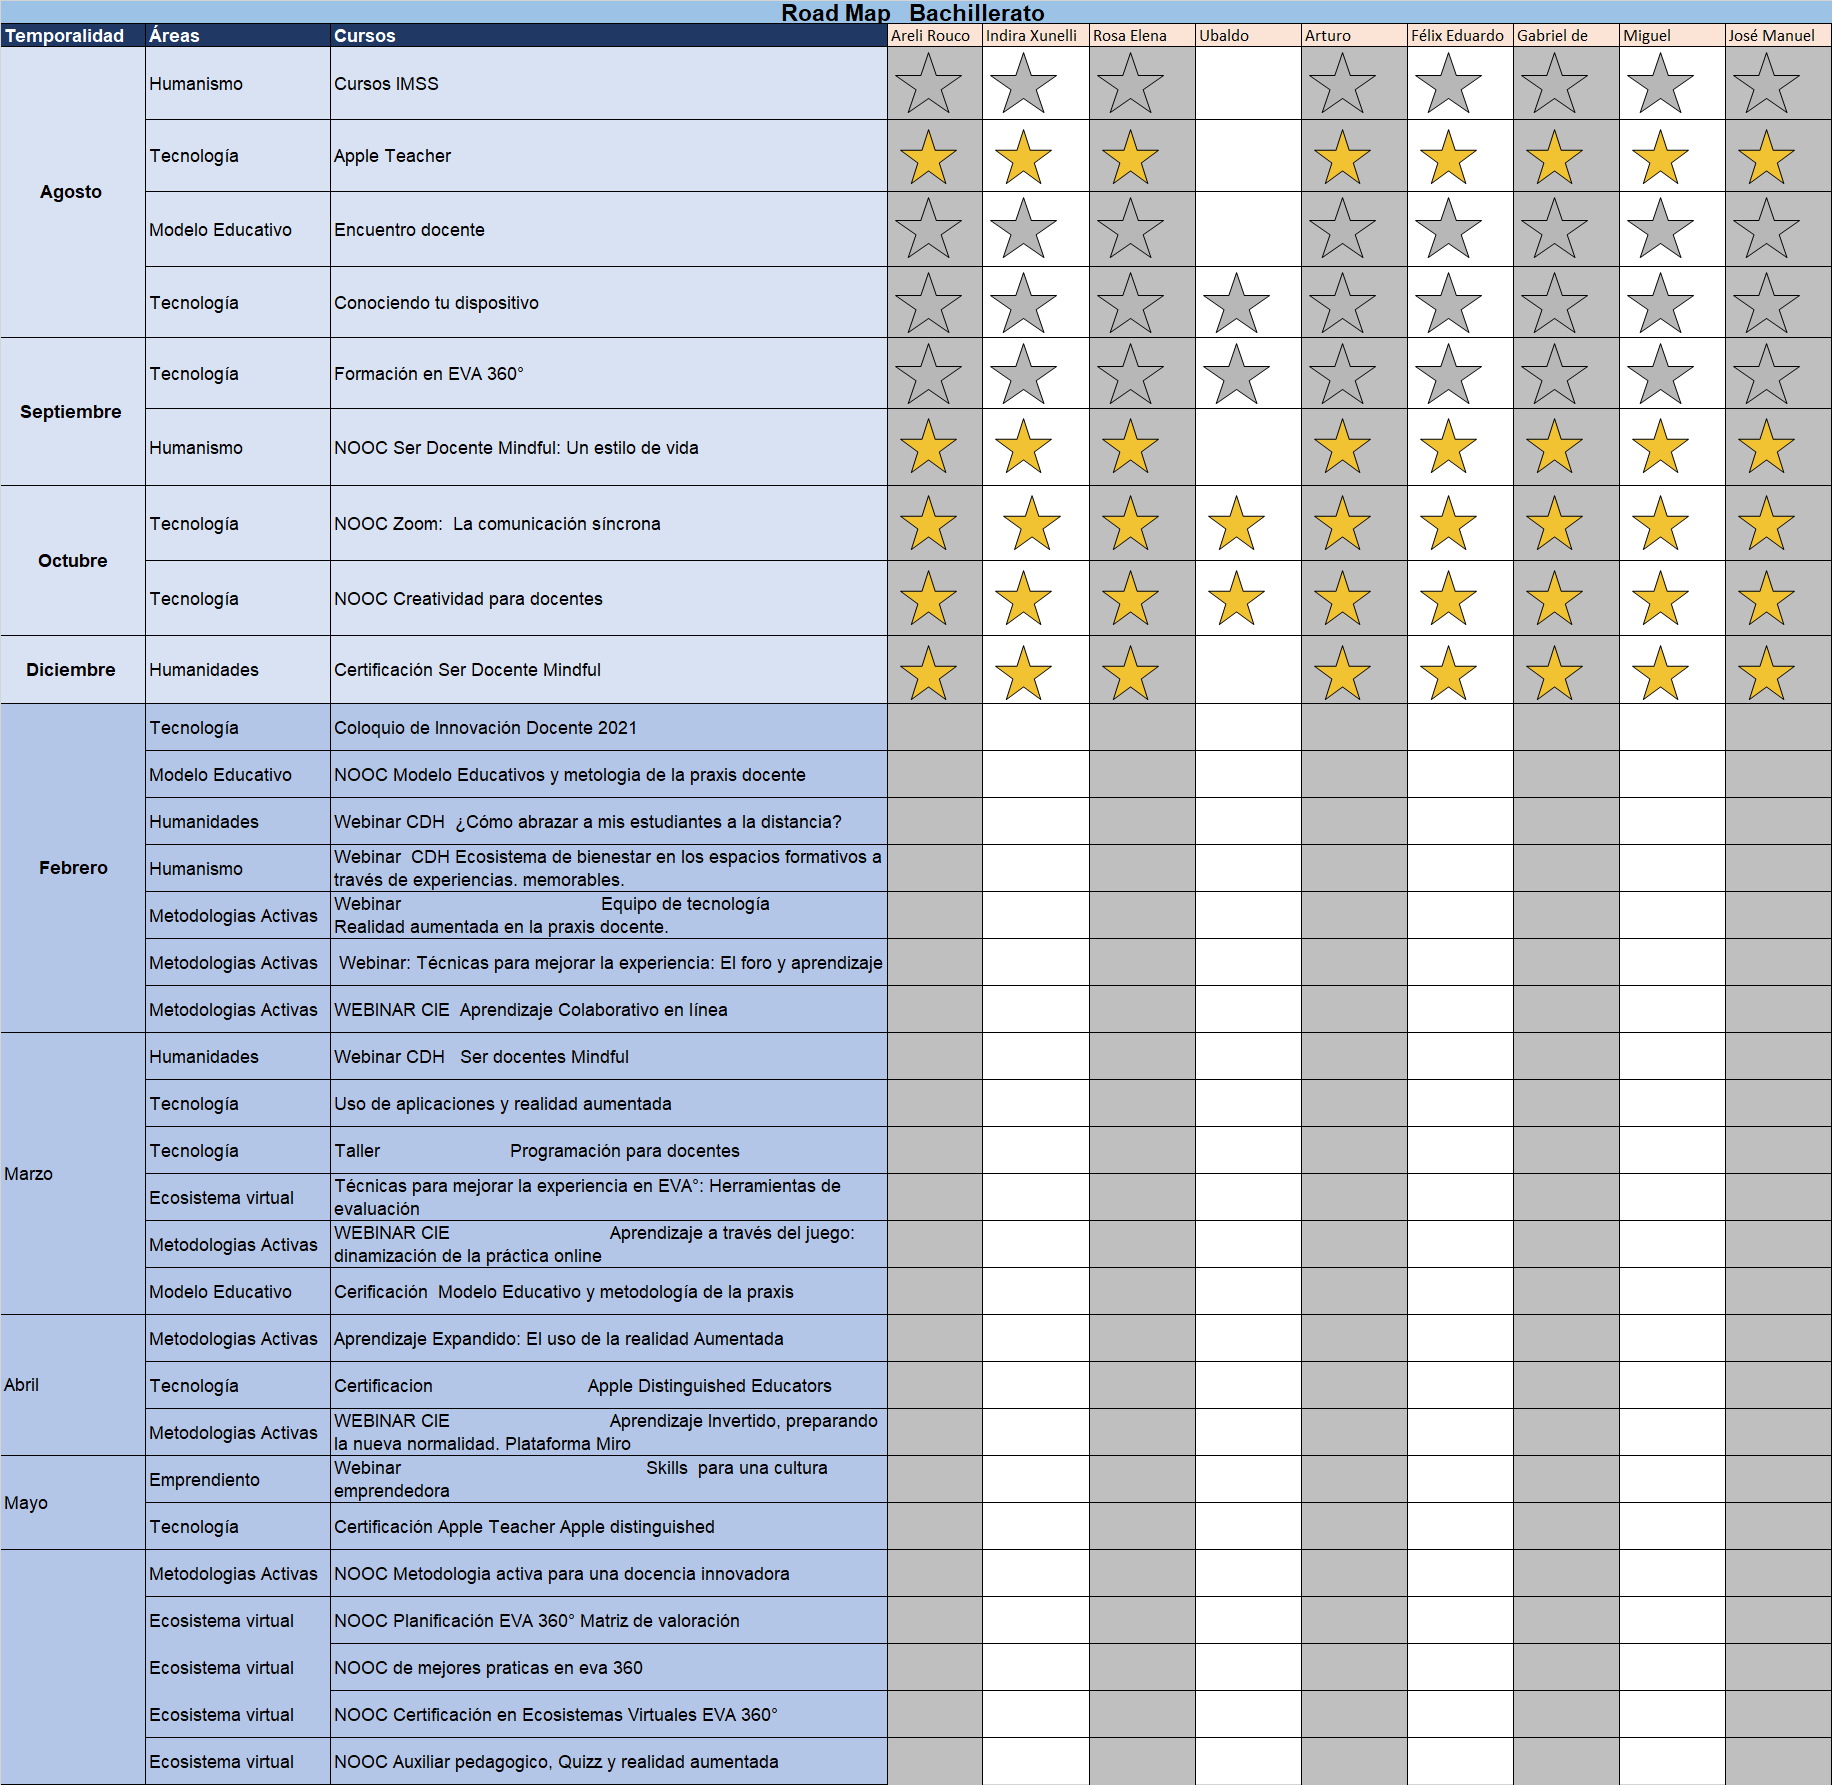
Task: Click the Apple Teacher course cell
Action: 609,156
